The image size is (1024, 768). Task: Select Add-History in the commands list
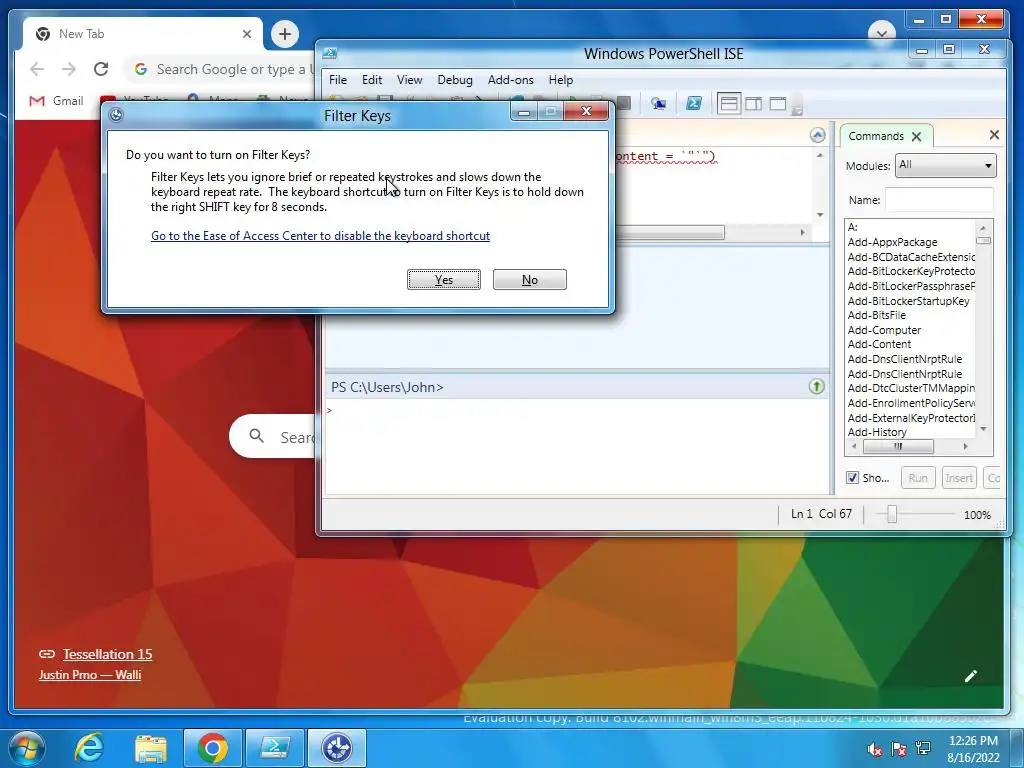click(x=877, y=432)
